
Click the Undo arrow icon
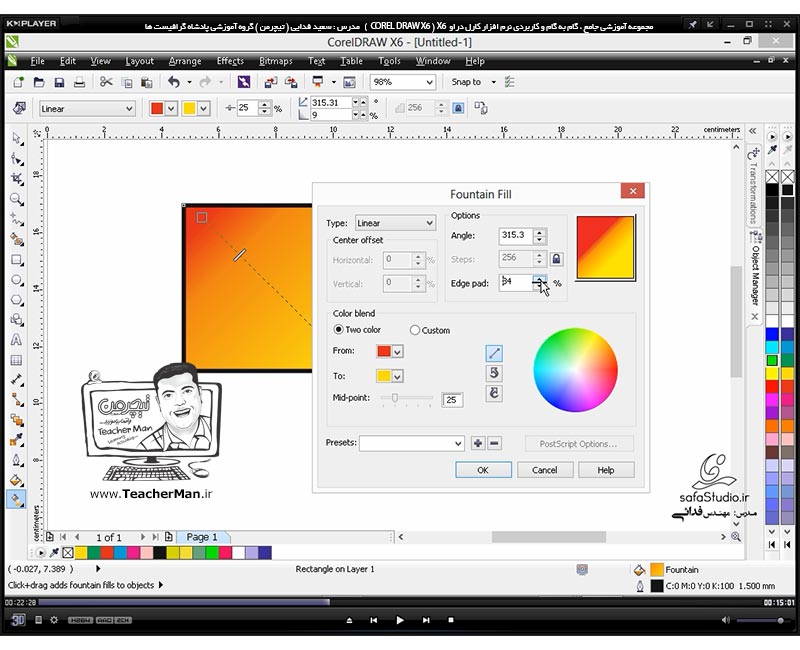(x=174, y=82)
